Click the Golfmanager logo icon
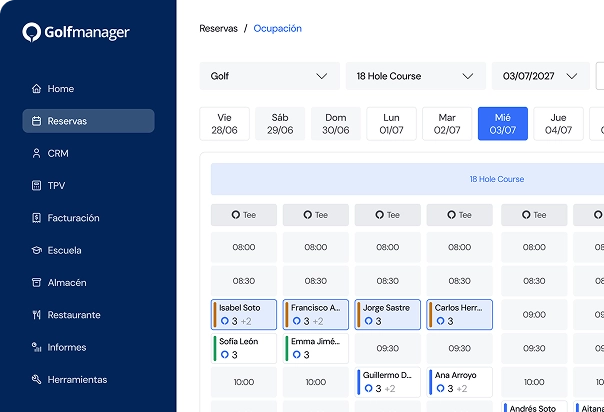The width and height of the screenshot is (604, 412). 32,32
